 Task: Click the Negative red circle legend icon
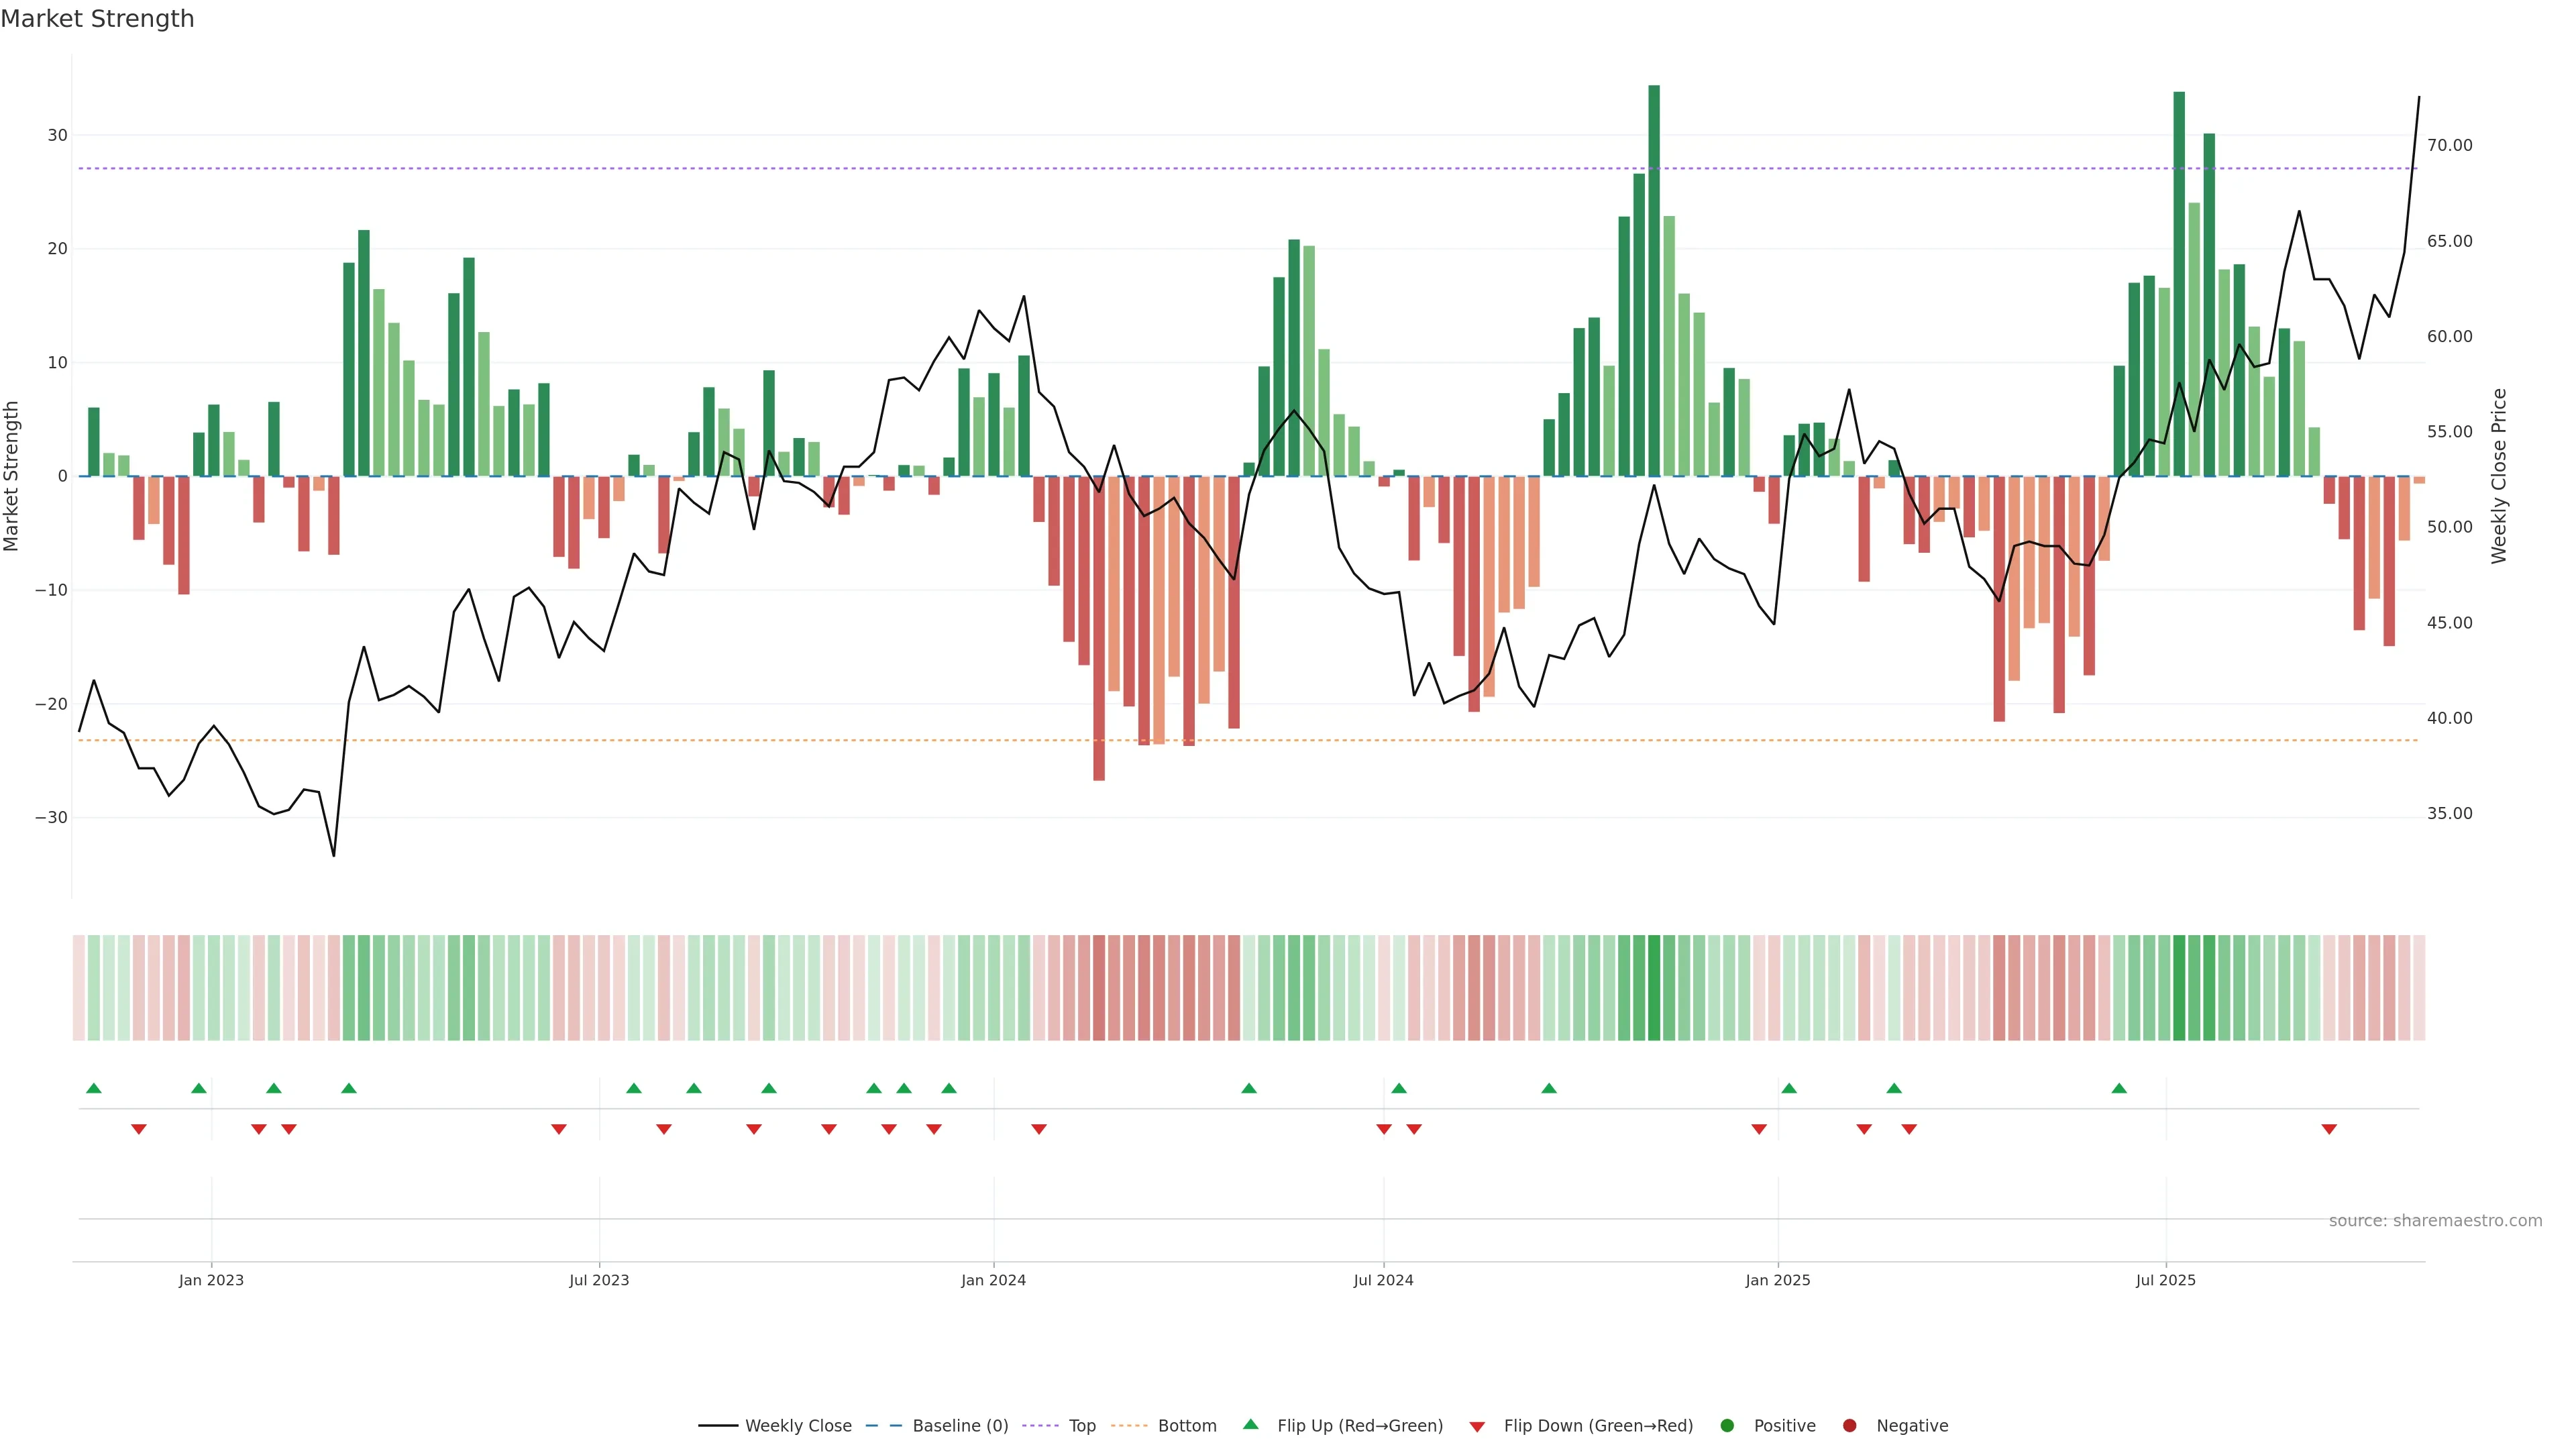pyautogui.click(x=1849, y=1426)
